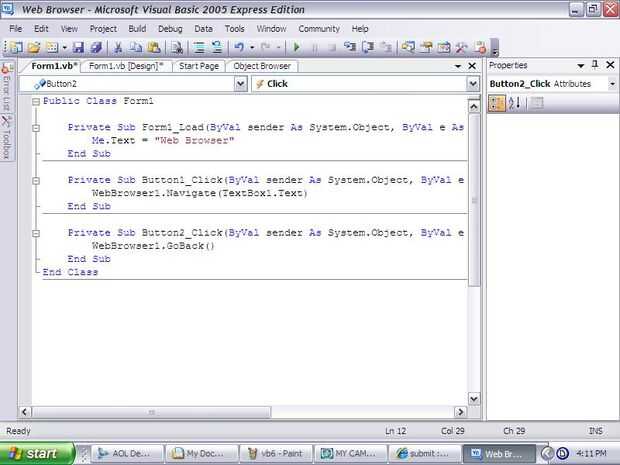The image size is (620, 465).
Task: Toggle Categorized view in Properties panel
Action: [x=497, y=103]
